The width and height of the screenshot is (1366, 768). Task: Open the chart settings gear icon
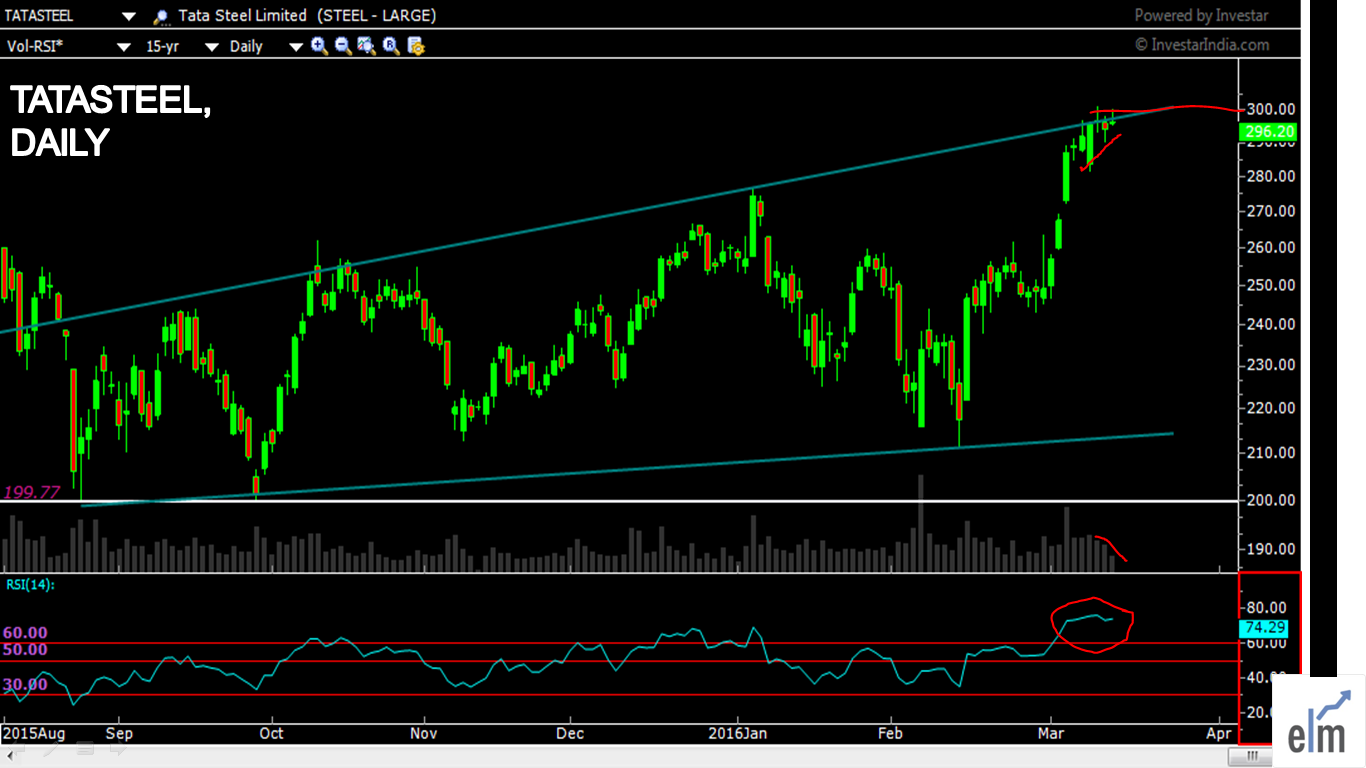click(416, 45)
